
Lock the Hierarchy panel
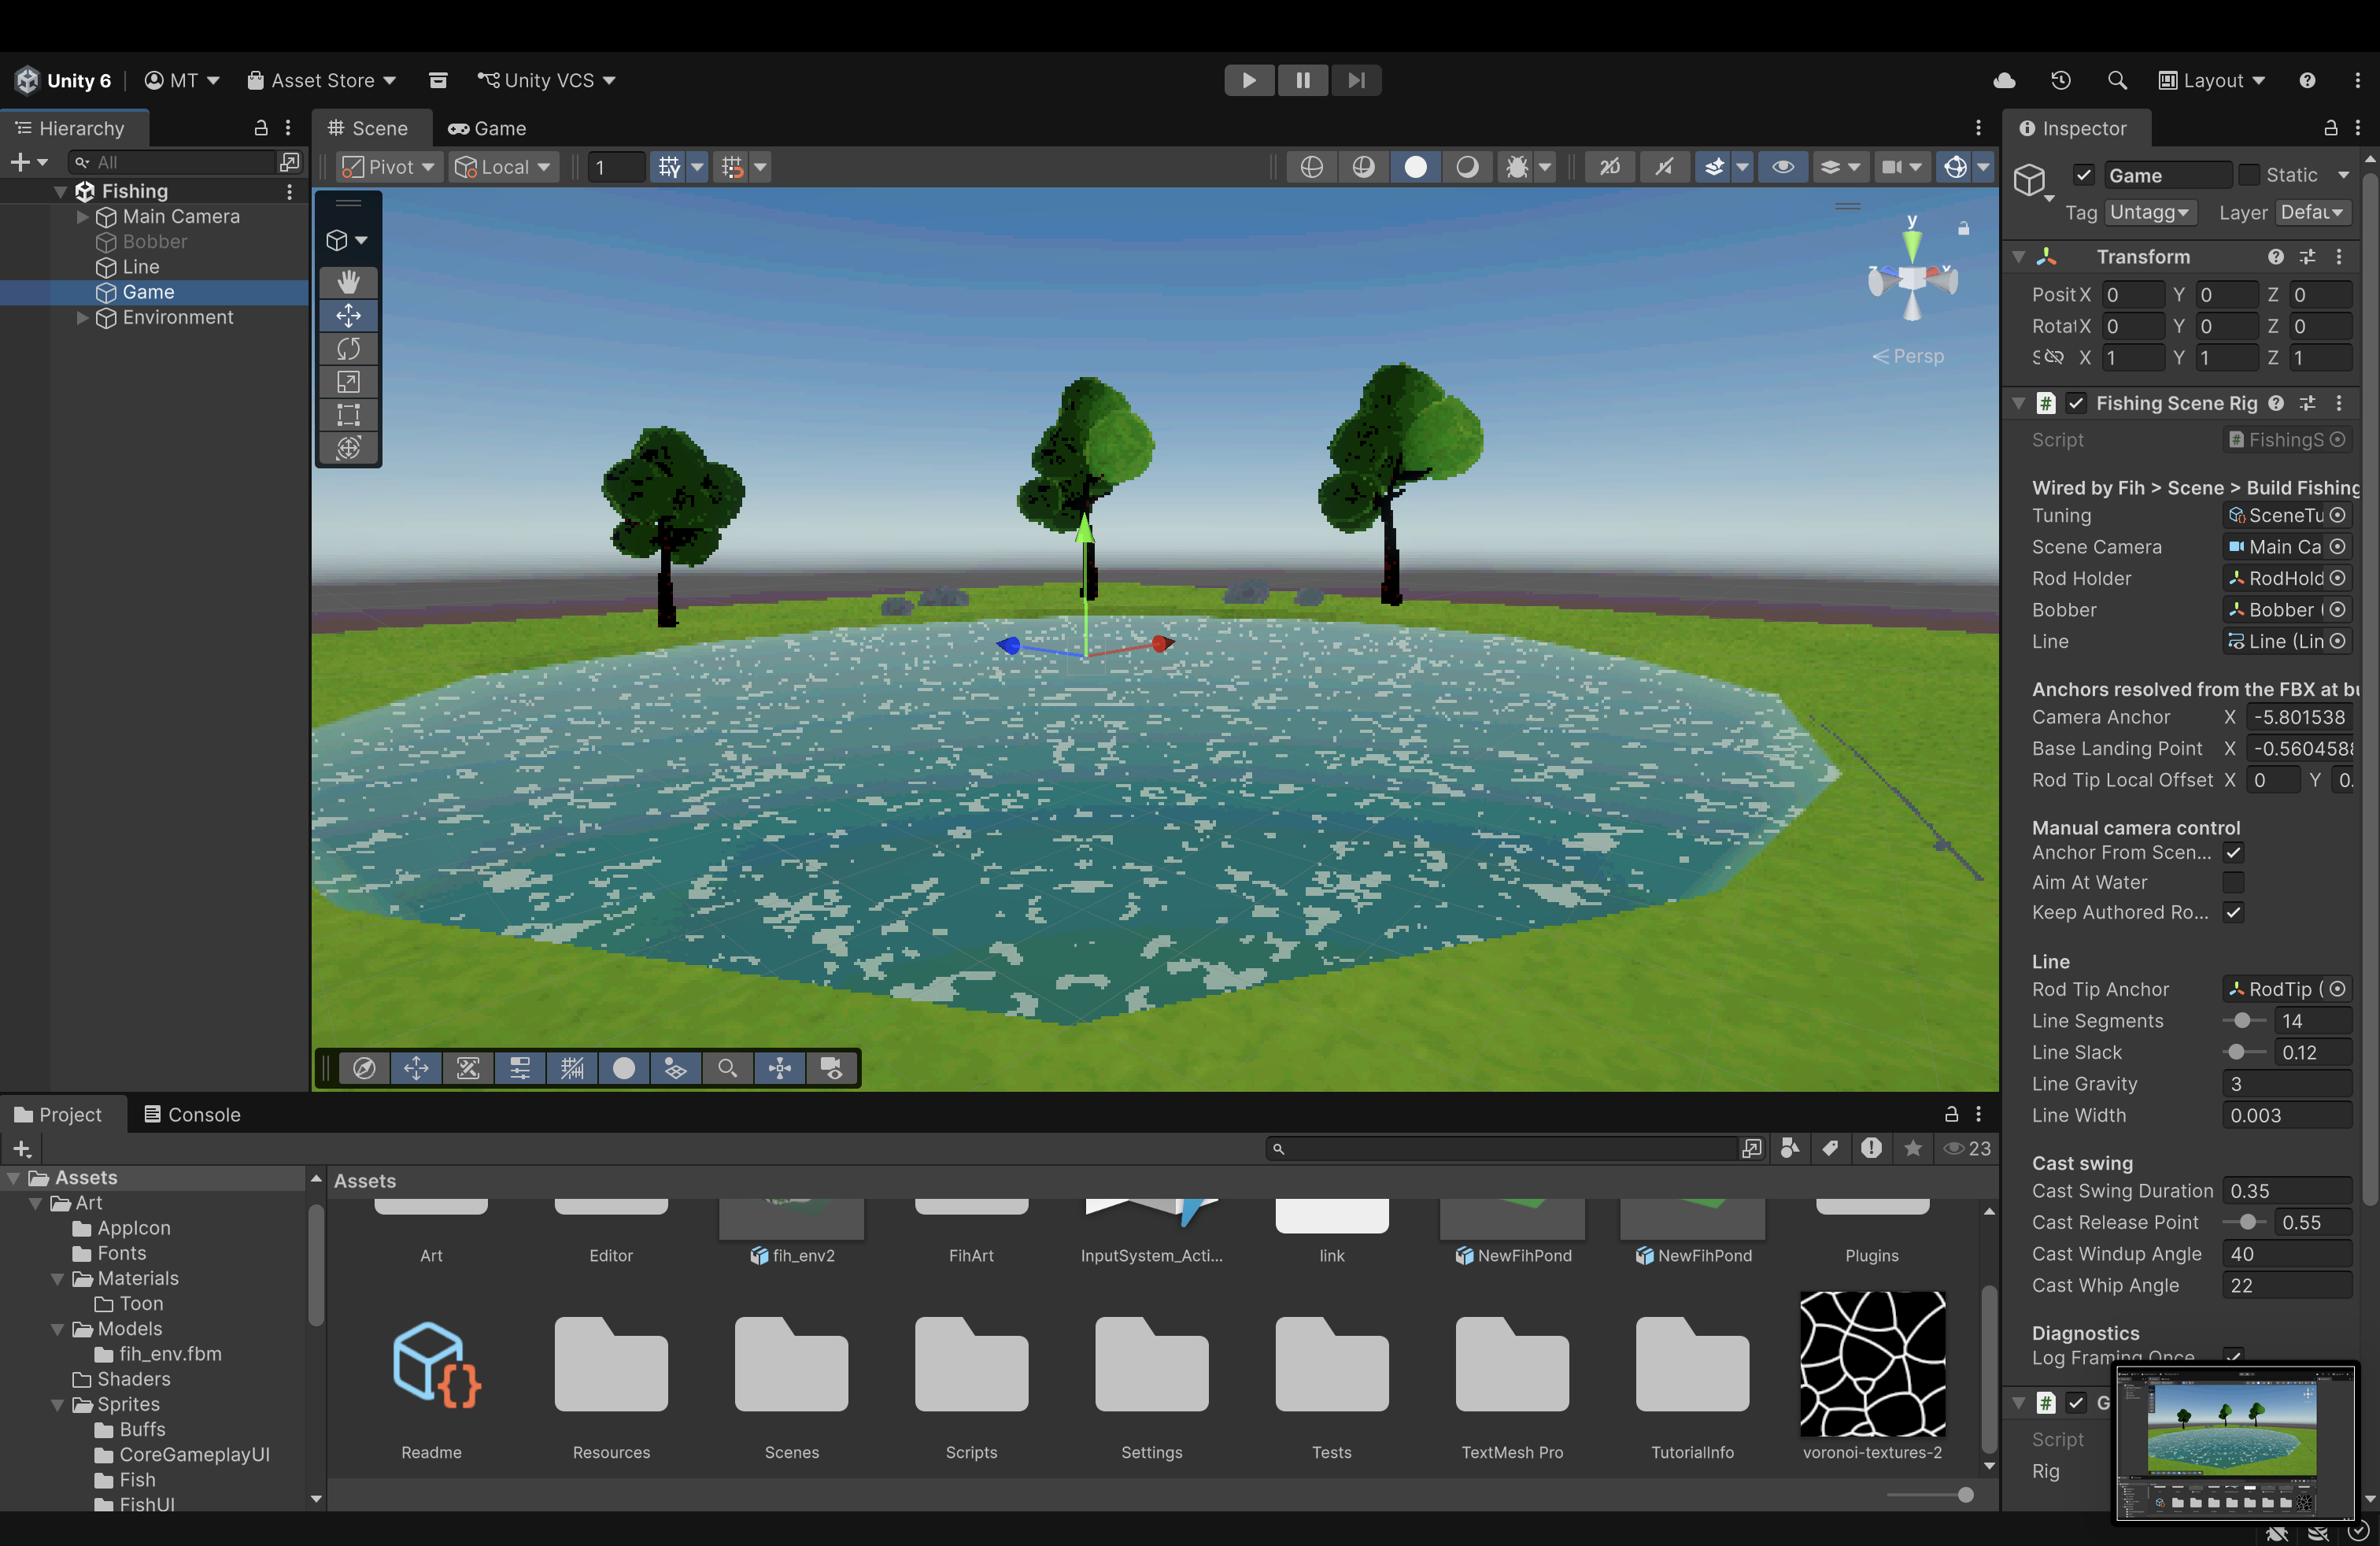pos(261,128)
